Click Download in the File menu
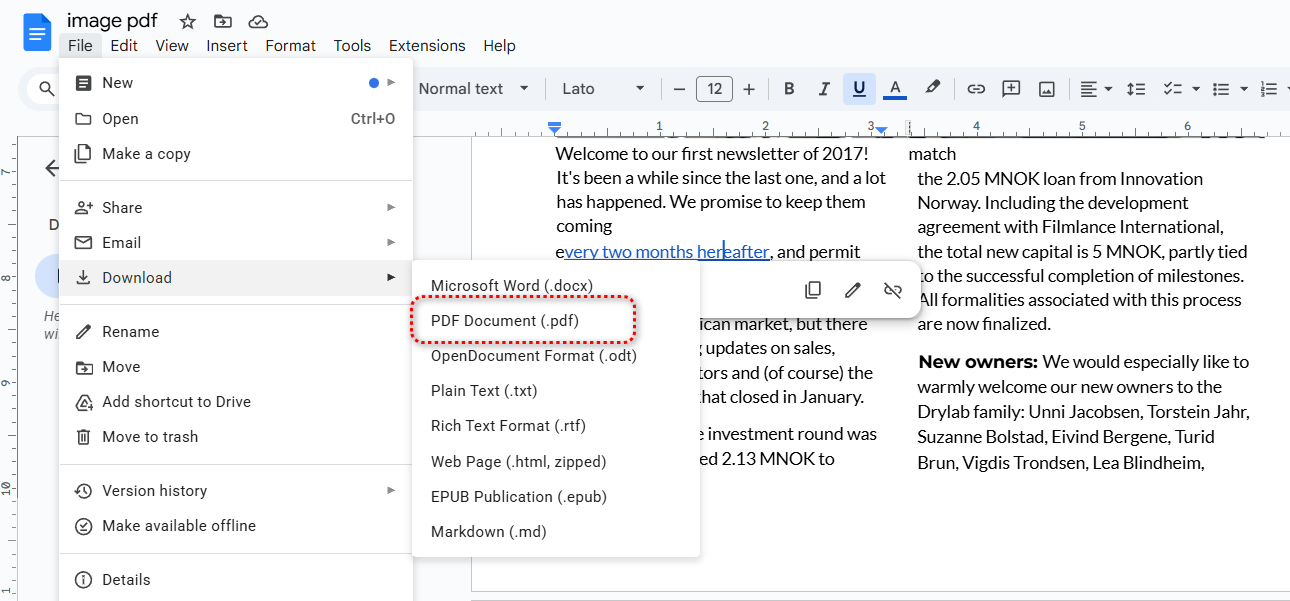Viewport: 1290px width, 601px height. [x=236, y=278]
